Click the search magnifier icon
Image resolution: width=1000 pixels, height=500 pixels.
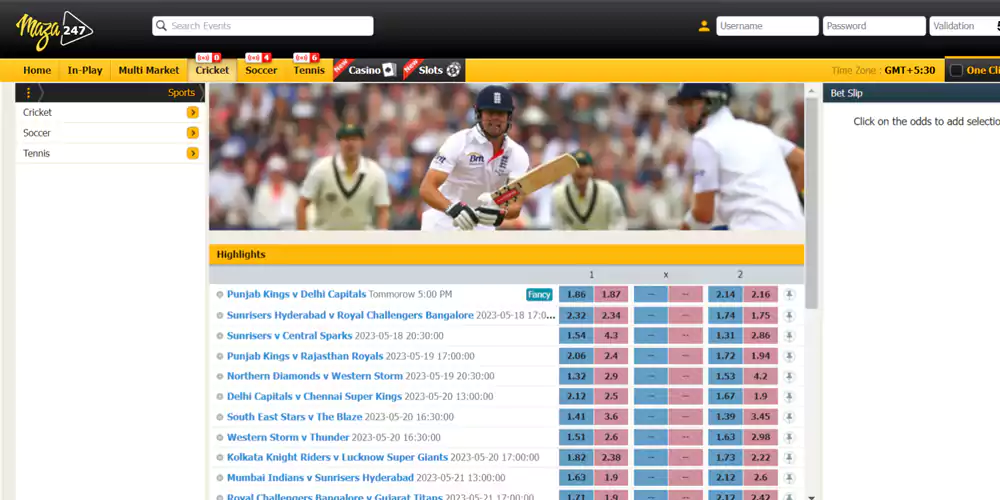tap(162, 26)
